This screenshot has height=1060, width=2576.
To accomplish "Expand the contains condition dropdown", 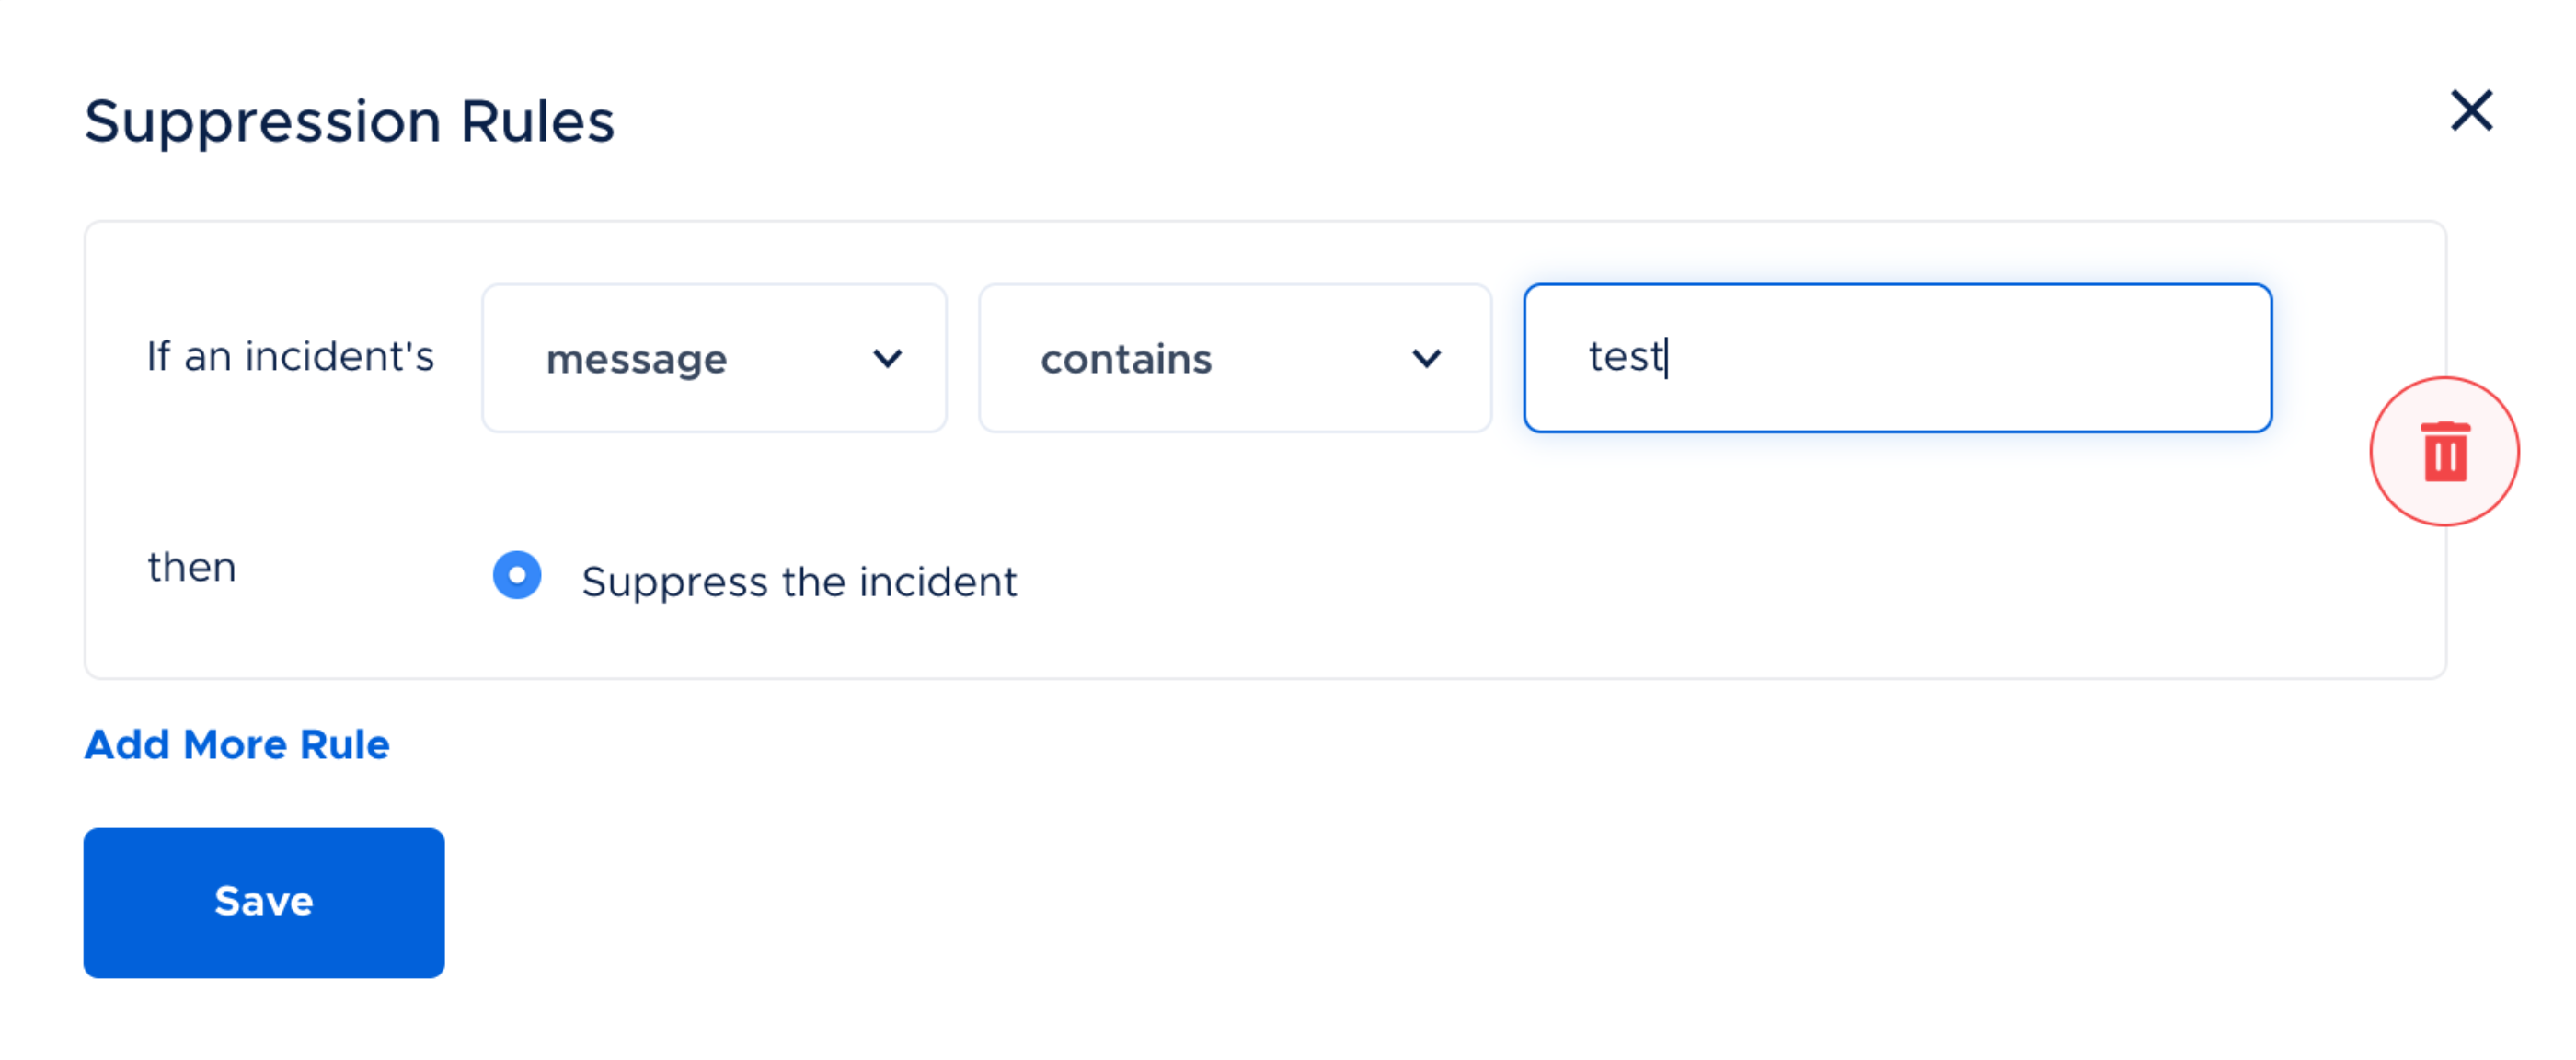I will (1234, 358).
